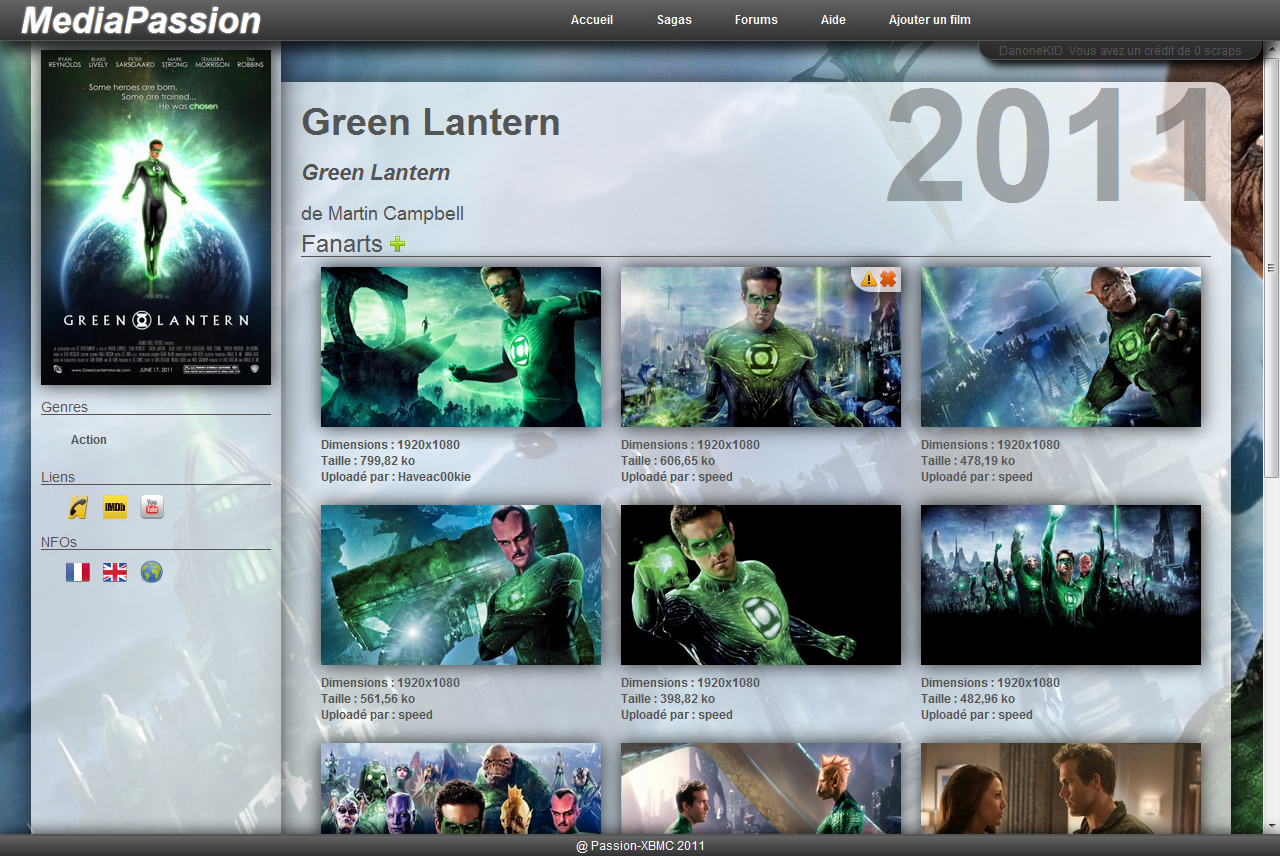Go to Accueil in top menu
The image size is (1280, 856).
[x=592, y=20]
